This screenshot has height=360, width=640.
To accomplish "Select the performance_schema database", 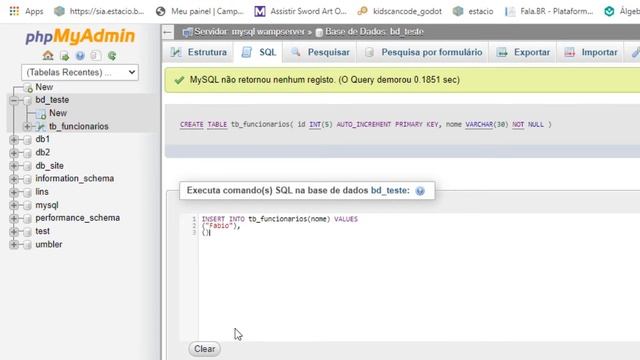I will point(78,218).
